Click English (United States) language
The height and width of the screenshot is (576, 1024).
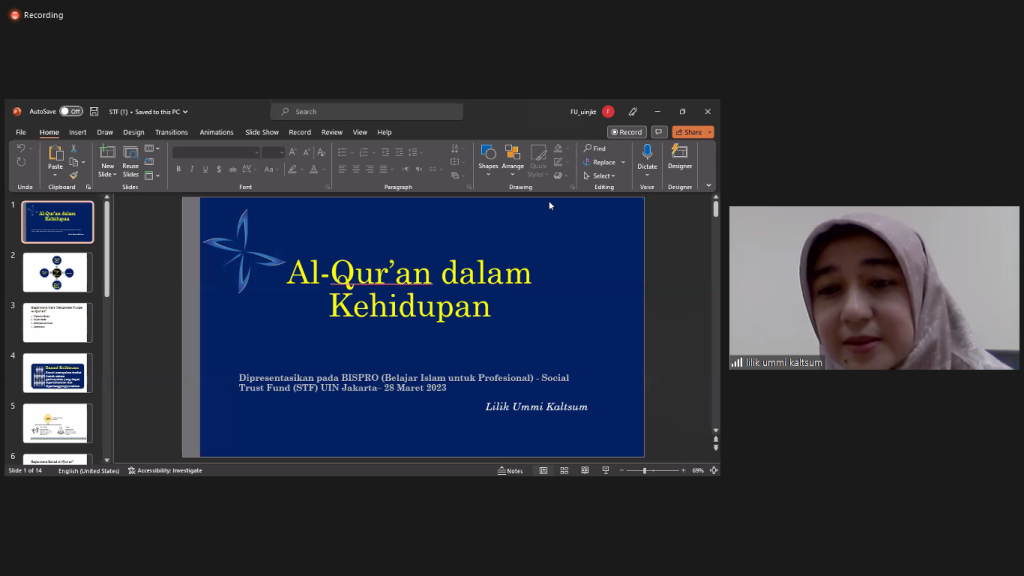[x=89, y=470]
